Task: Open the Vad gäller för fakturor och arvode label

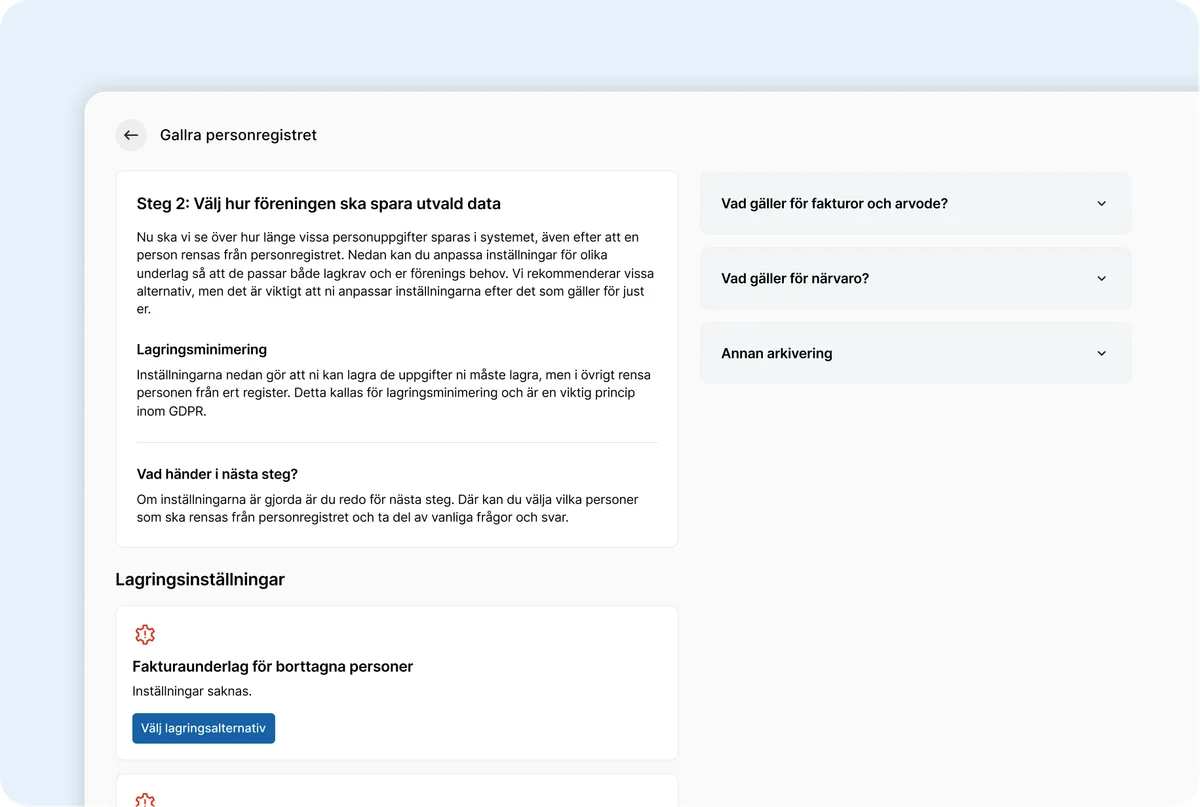Action: coord(834,203)
